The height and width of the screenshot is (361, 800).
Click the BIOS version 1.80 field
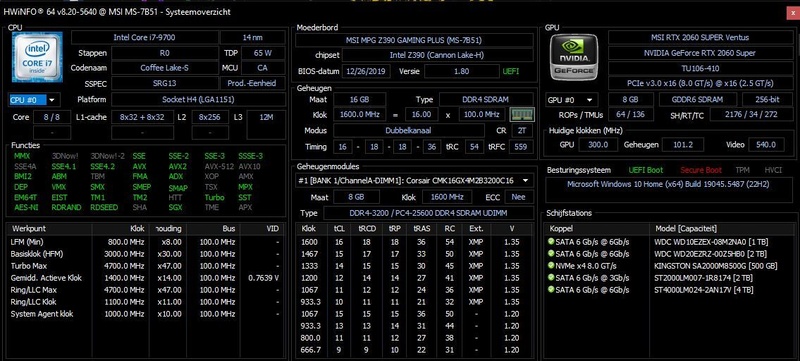tap(461, 71)
